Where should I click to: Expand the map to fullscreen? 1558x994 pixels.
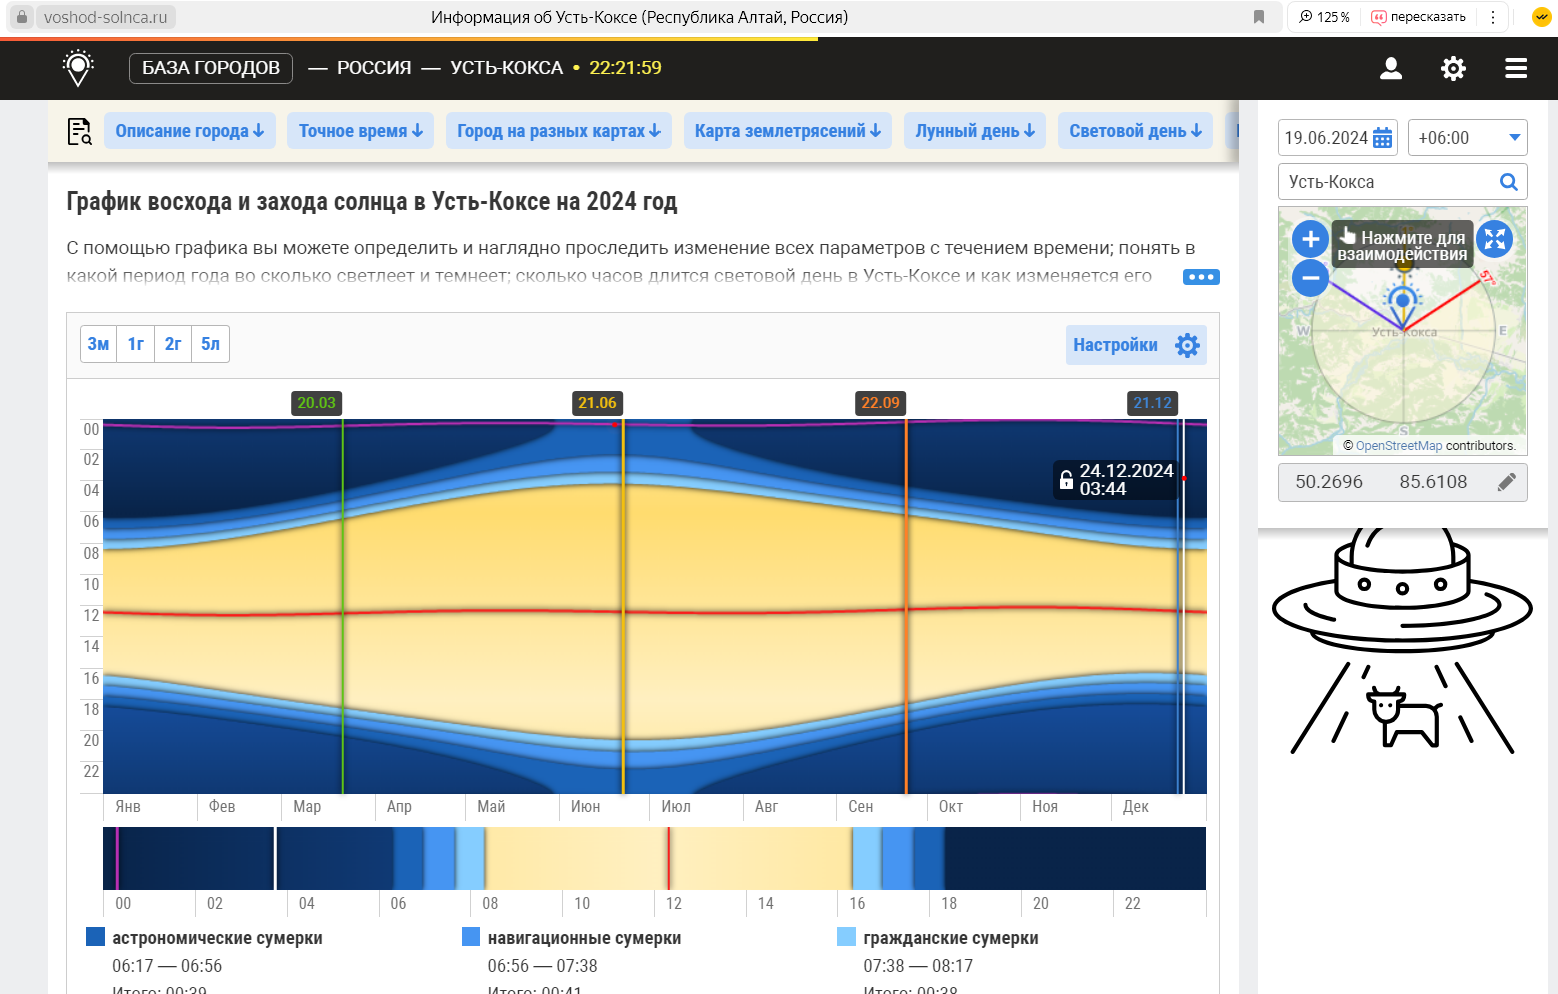tap(1494, 239)
